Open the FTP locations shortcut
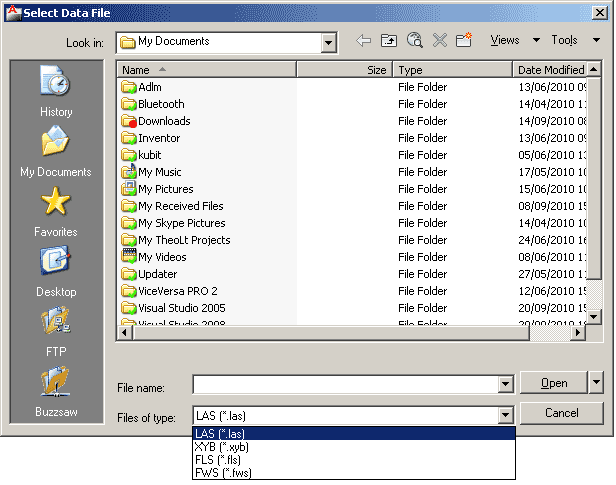 (x=56, y=332)
